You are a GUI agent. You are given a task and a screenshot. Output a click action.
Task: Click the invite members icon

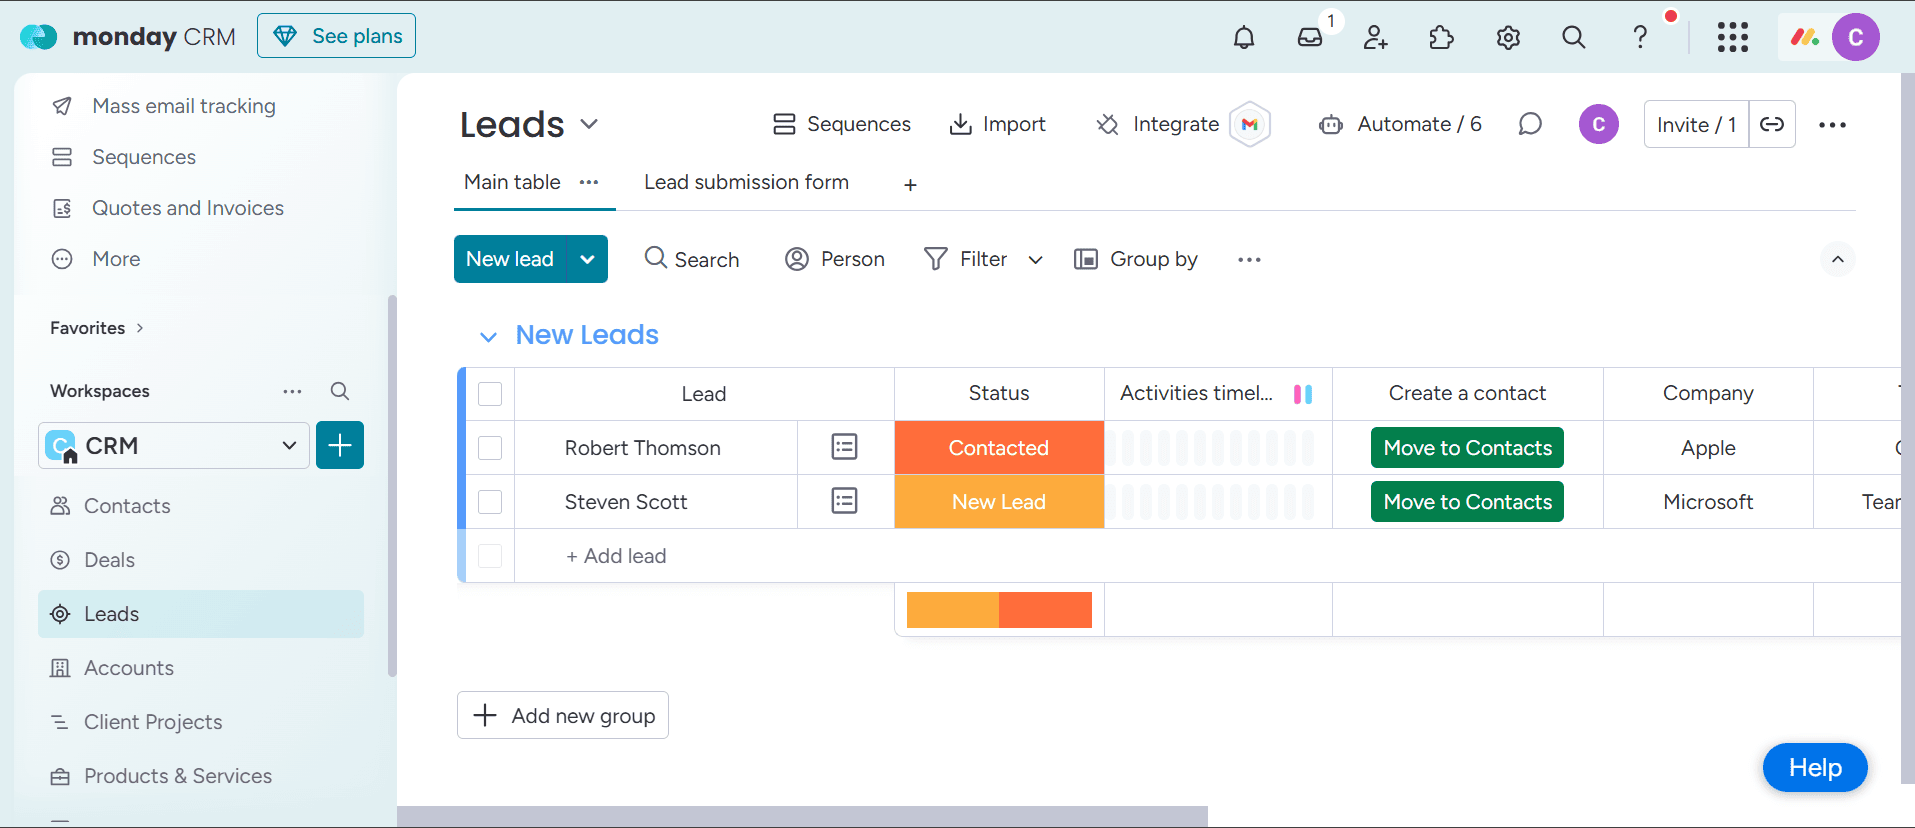click(1375, 38)
